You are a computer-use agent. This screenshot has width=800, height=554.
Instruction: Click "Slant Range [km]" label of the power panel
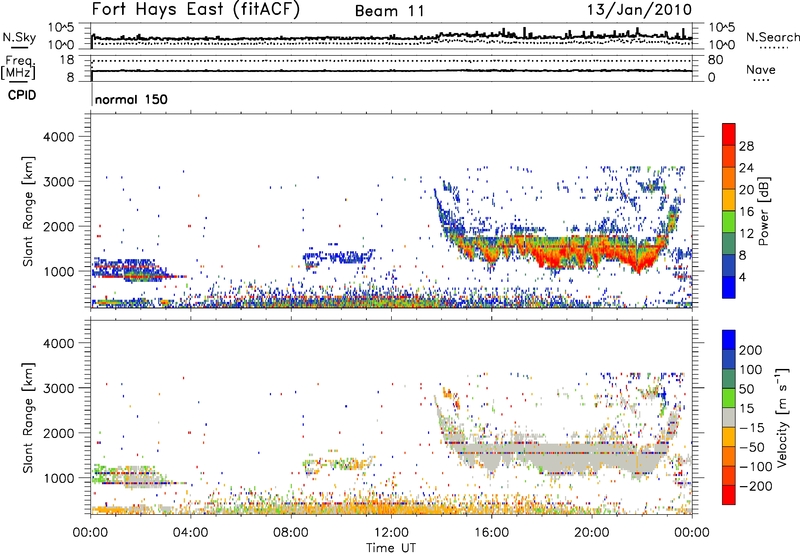click(28, 211)
